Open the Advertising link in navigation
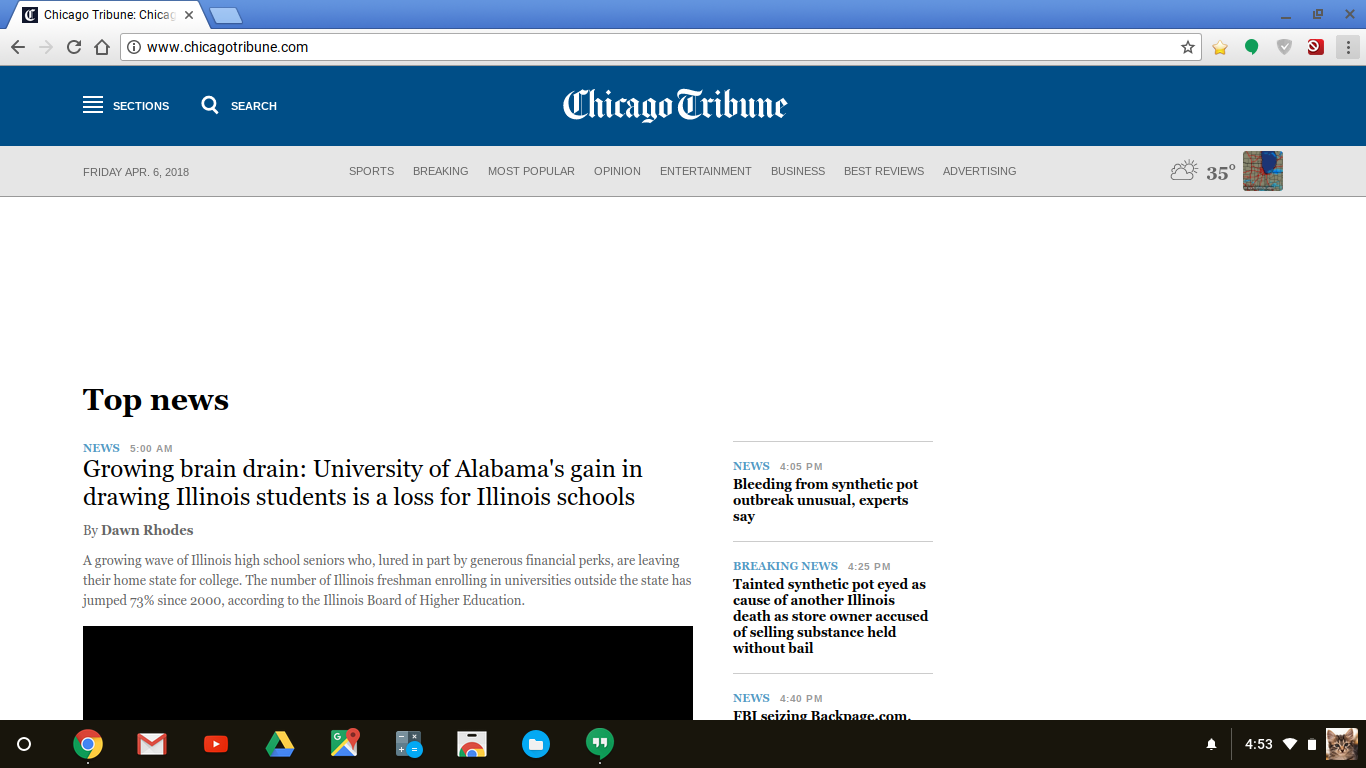This screenshot has width=1366, height=768. point(980,171)
